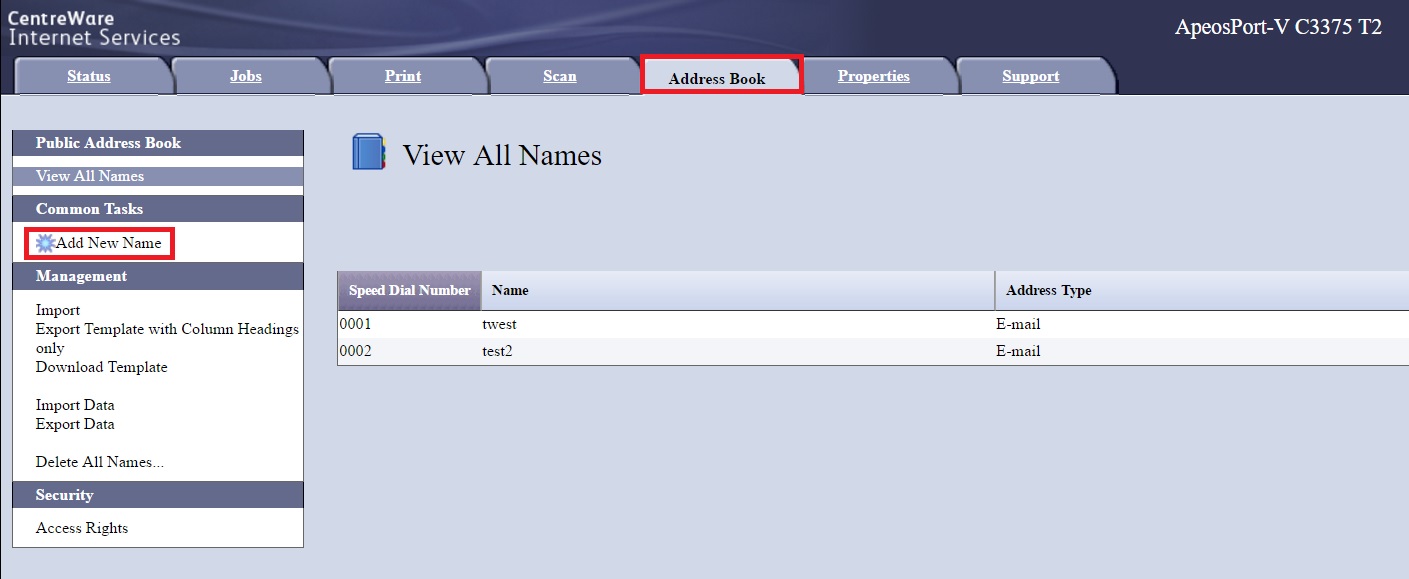Select Export Data in the sidebar
Viewport: 1409px width, 579px height.
pos(75,424)
